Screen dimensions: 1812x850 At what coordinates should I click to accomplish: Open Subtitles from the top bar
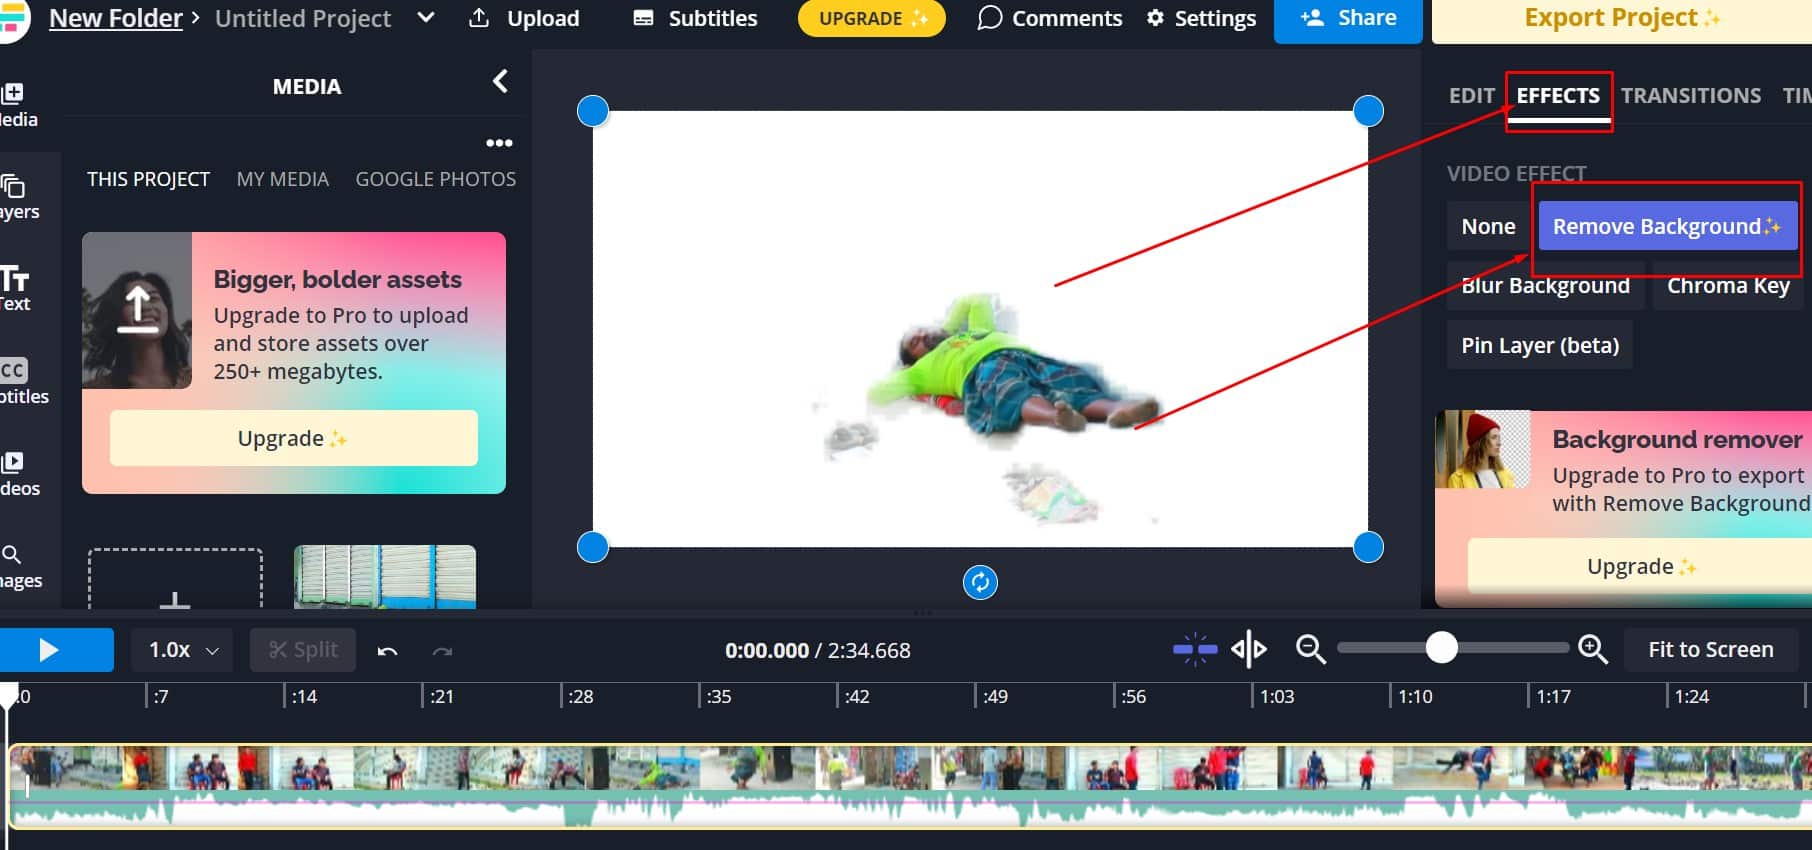695,18
